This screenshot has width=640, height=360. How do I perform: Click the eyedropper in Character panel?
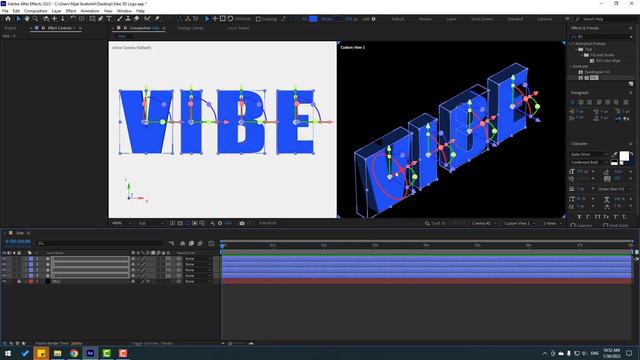[x=615, y=155]
